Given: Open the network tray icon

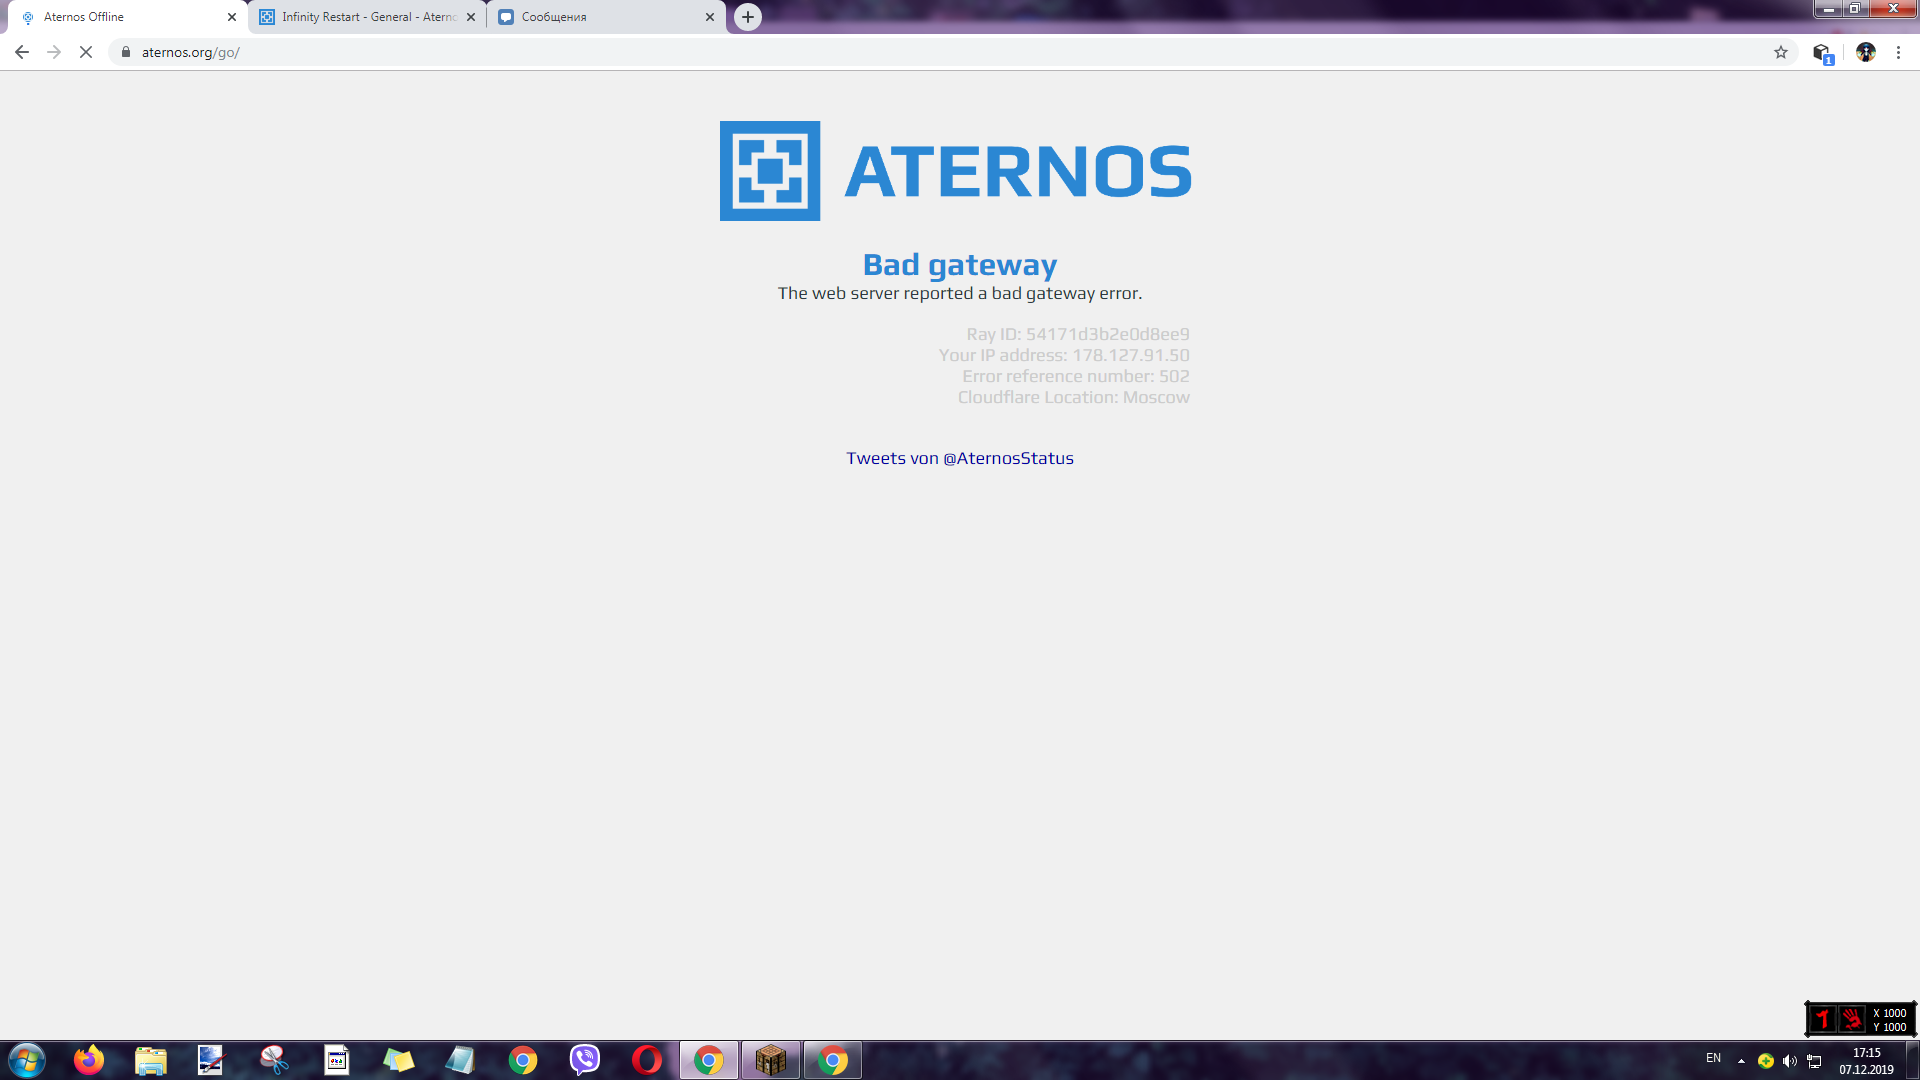Looking at the screenshot, I should pyautogui.click(x=1814, y=1061).
